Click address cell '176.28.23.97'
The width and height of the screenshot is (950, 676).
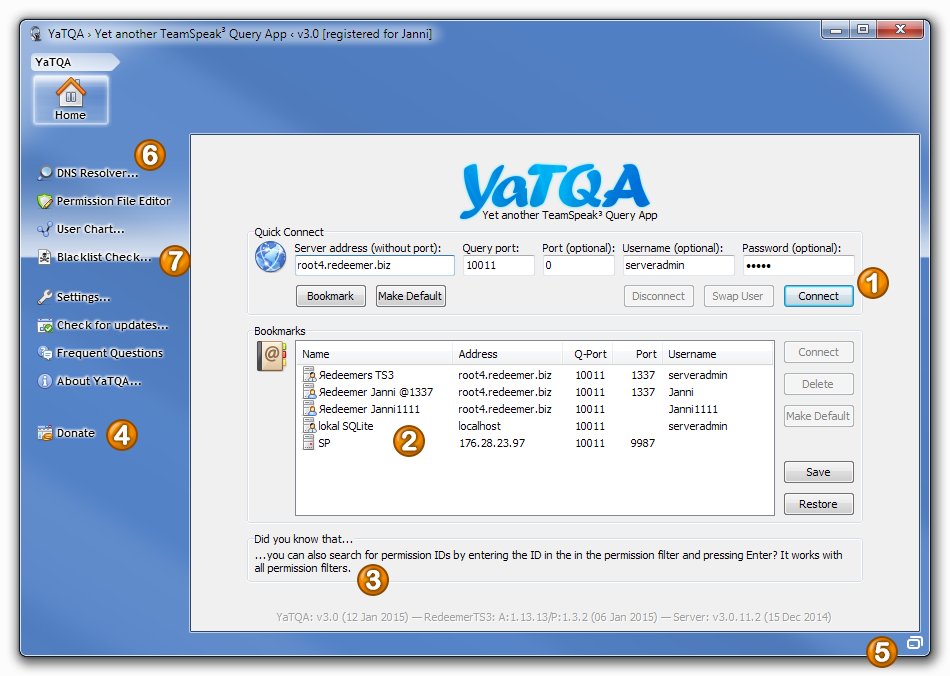point(492,443)
